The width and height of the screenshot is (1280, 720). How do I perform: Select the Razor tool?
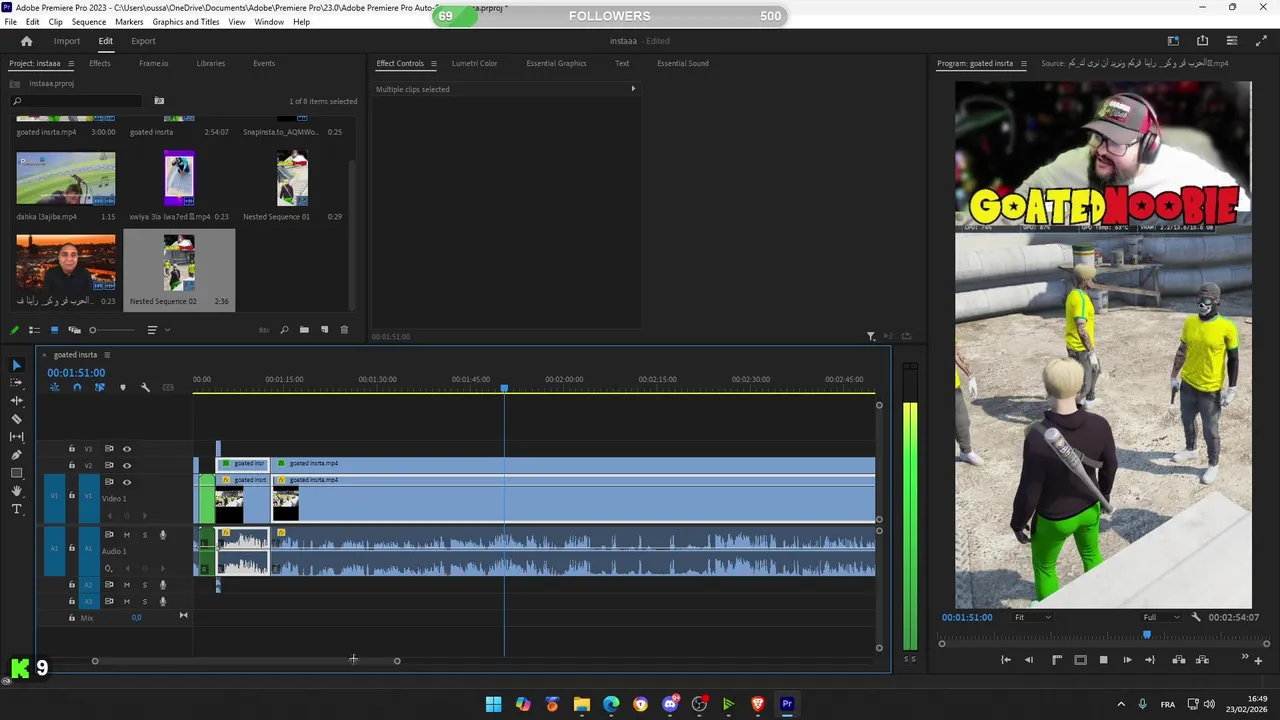coord(16,419)
